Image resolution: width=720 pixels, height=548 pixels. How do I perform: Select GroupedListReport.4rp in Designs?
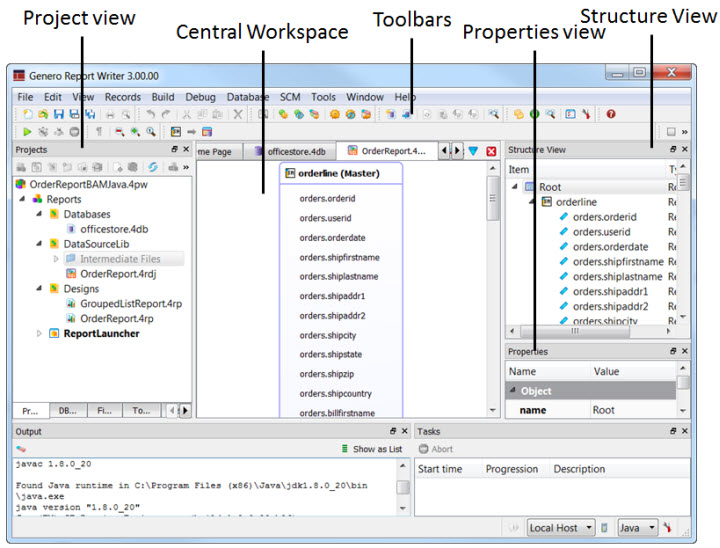click(131, 304)
